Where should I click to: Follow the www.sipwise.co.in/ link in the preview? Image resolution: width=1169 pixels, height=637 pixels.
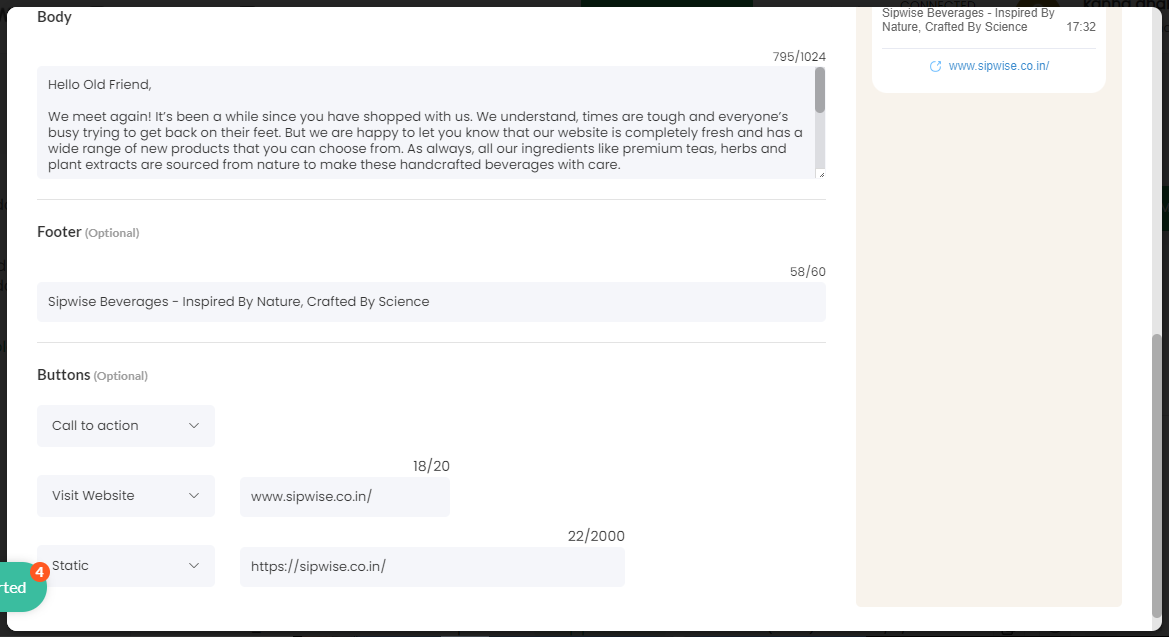(x=997, y=65)
